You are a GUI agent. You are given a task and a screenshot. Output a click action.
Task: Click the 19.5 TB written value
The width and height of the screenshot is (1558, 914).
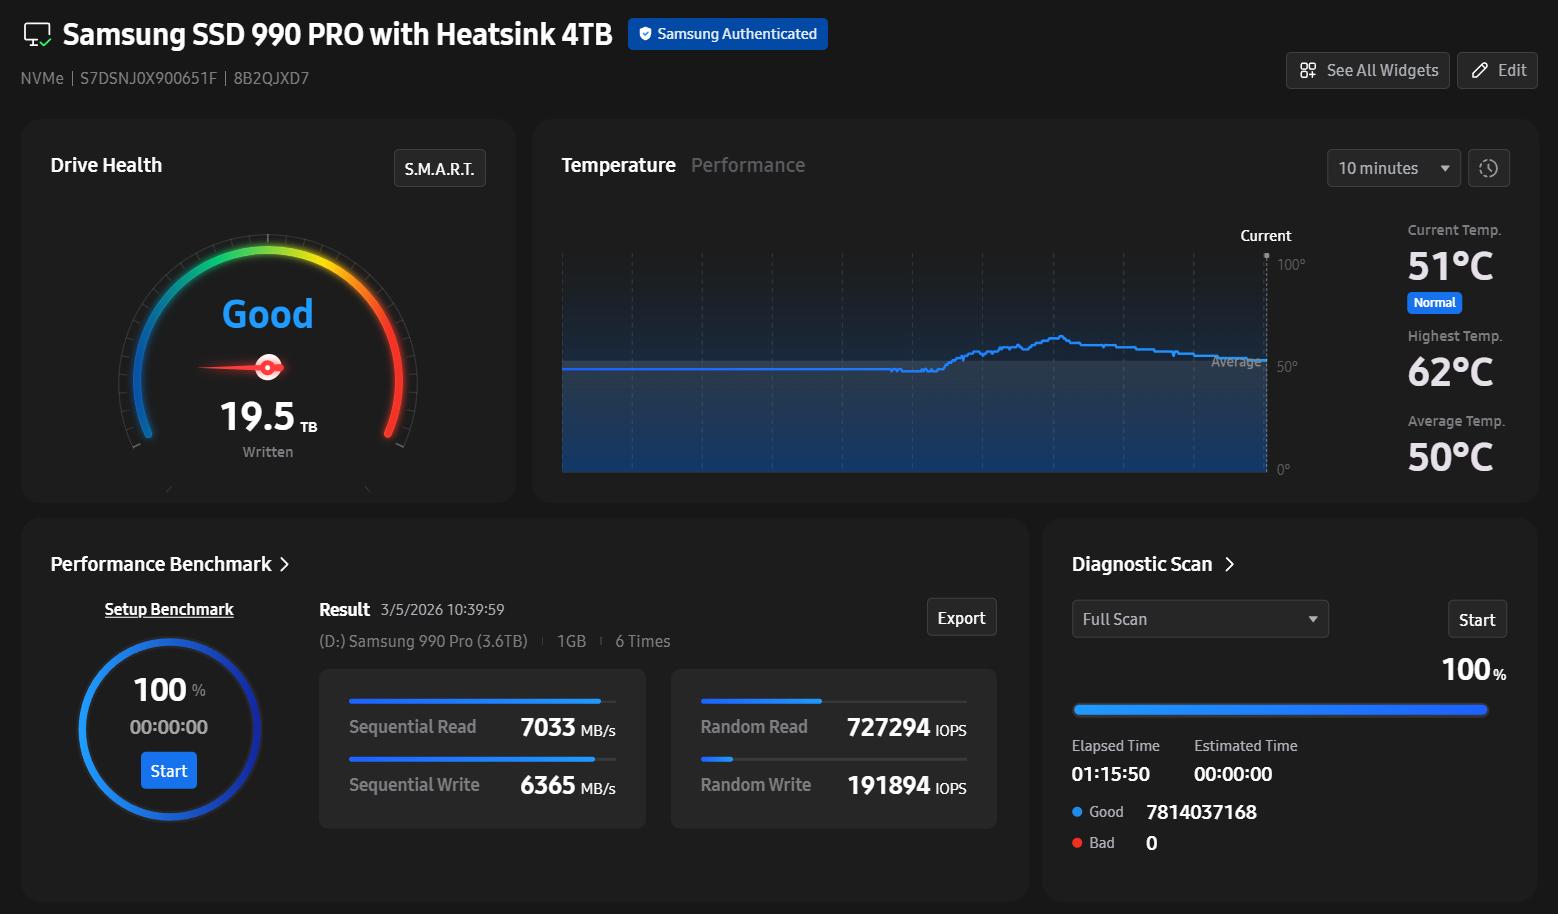pos(268,417)
